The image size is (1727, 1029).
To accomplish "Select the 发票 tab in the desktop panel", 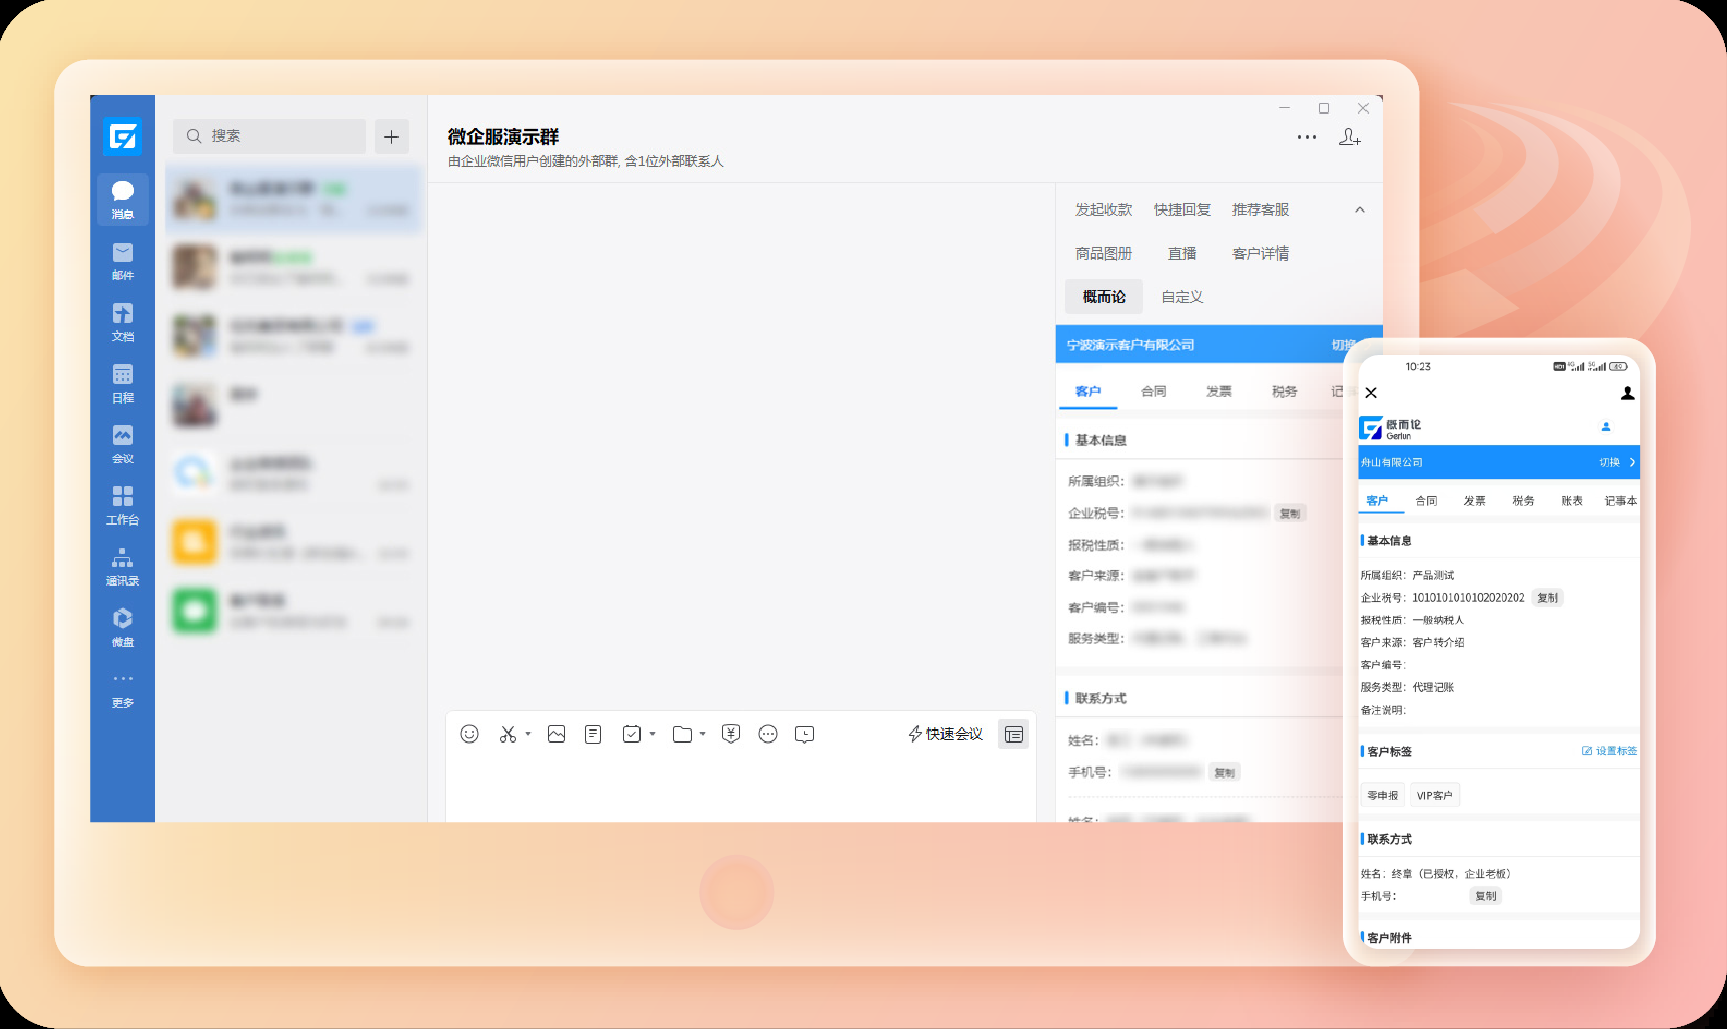I will click(x=1219, y=391).
